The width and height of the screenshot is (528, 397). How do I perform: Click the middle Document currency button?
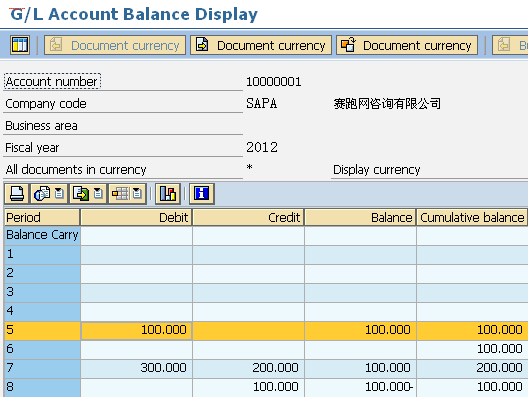click(261, 45)
